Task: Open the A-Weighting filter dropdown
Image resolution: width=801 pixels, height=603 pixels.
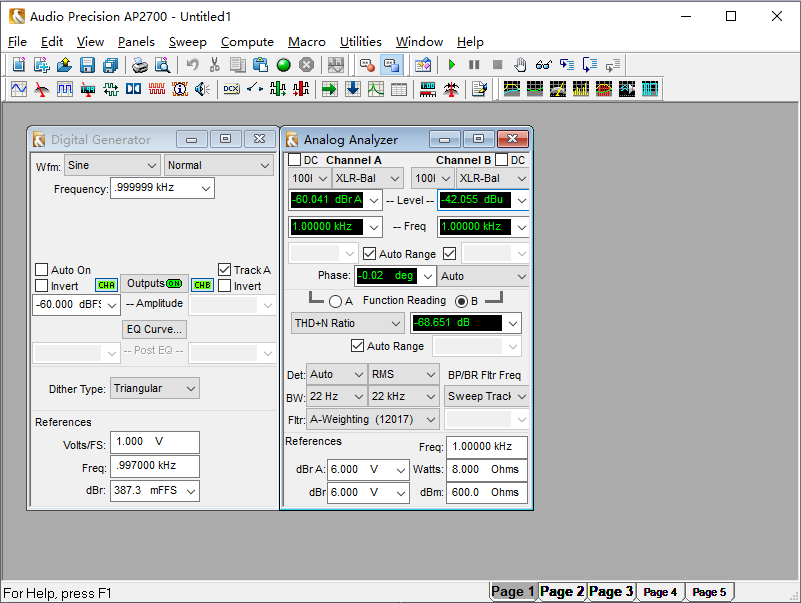Action: coord(373,420)
